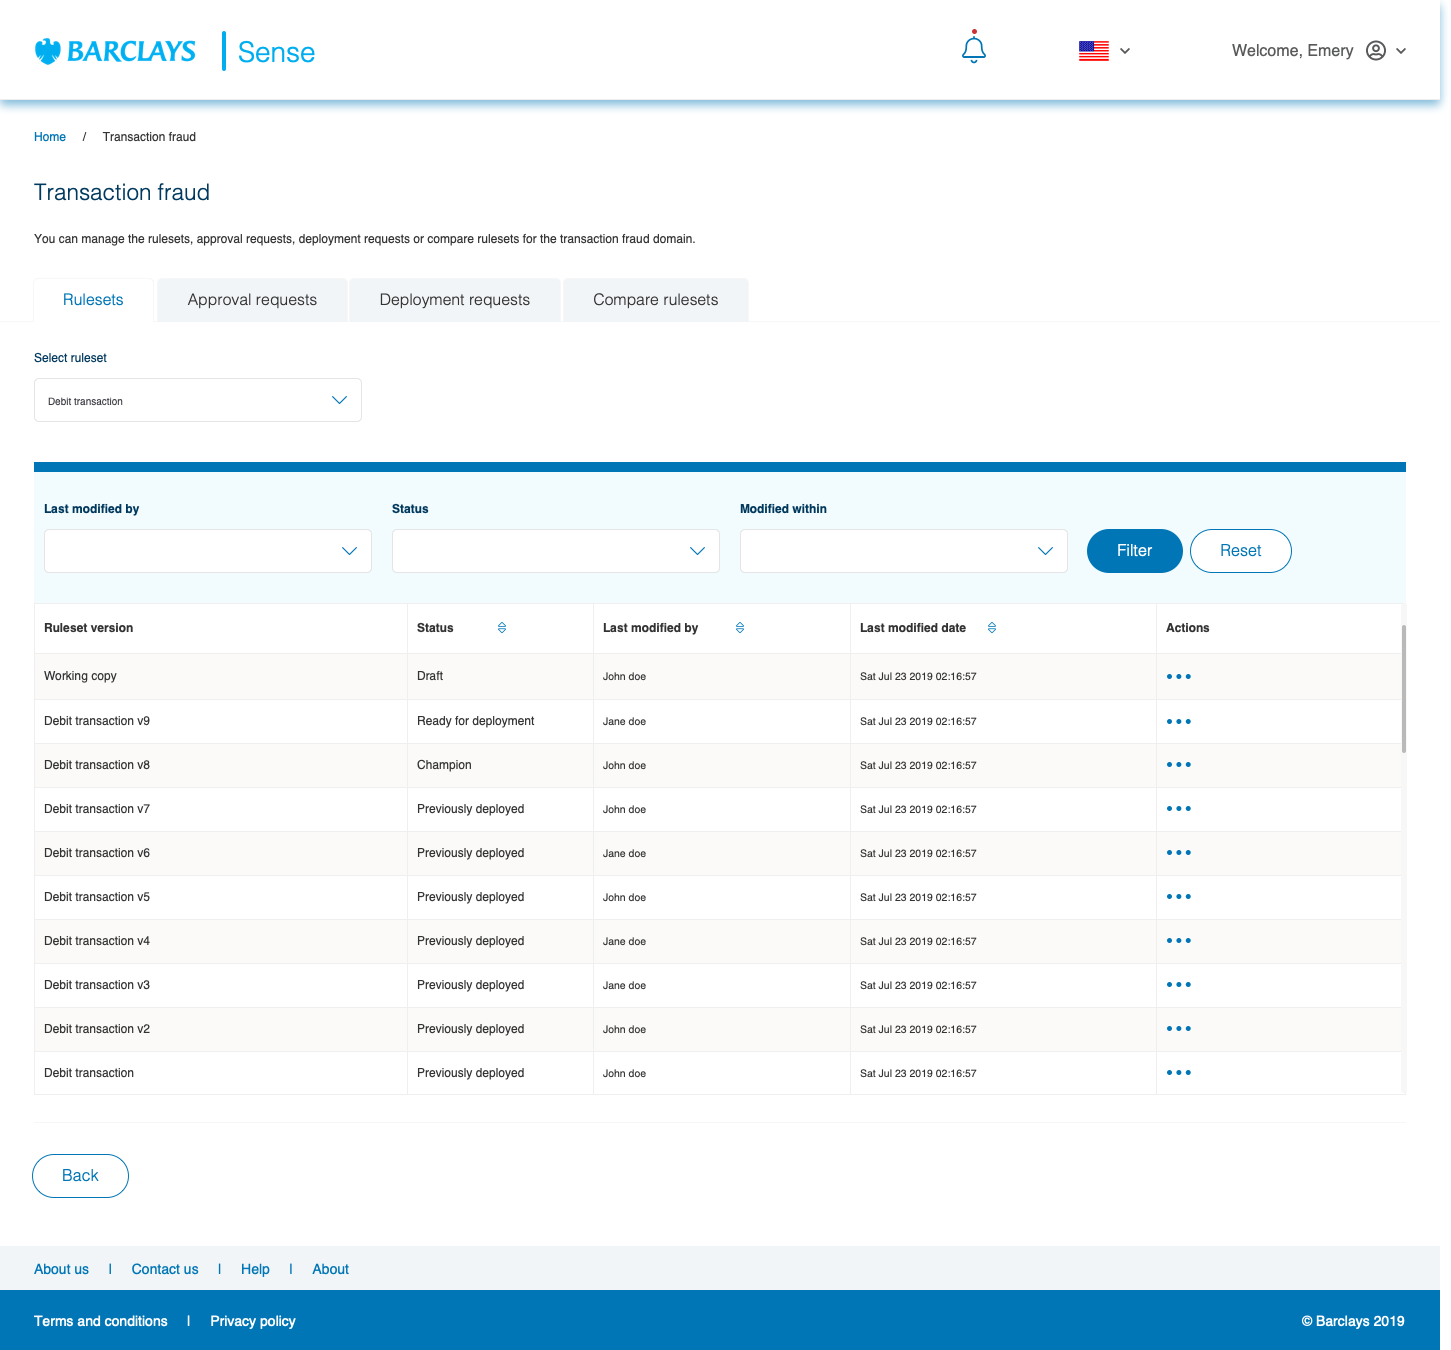
Task: Click the table's vertical scrollbar
Action: pos(1404,689)
